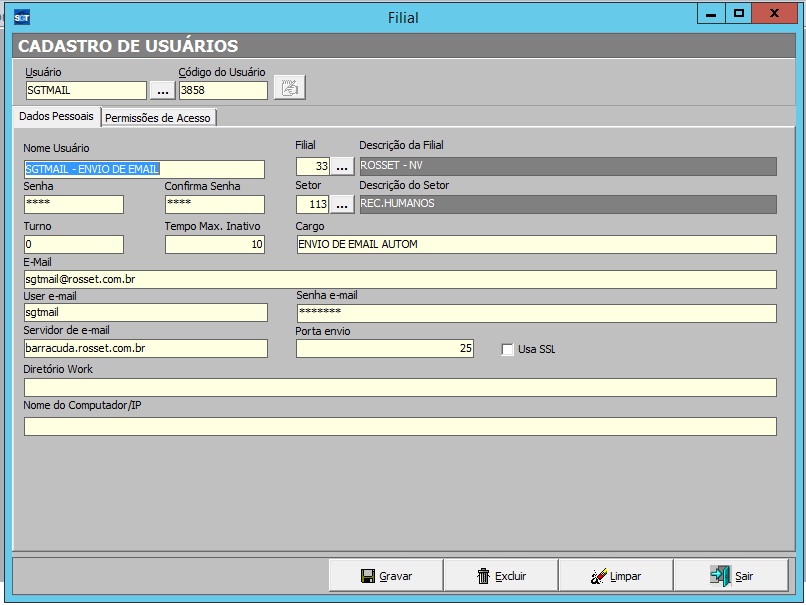Click the Servidor de e-mail field

pos(145,348)
